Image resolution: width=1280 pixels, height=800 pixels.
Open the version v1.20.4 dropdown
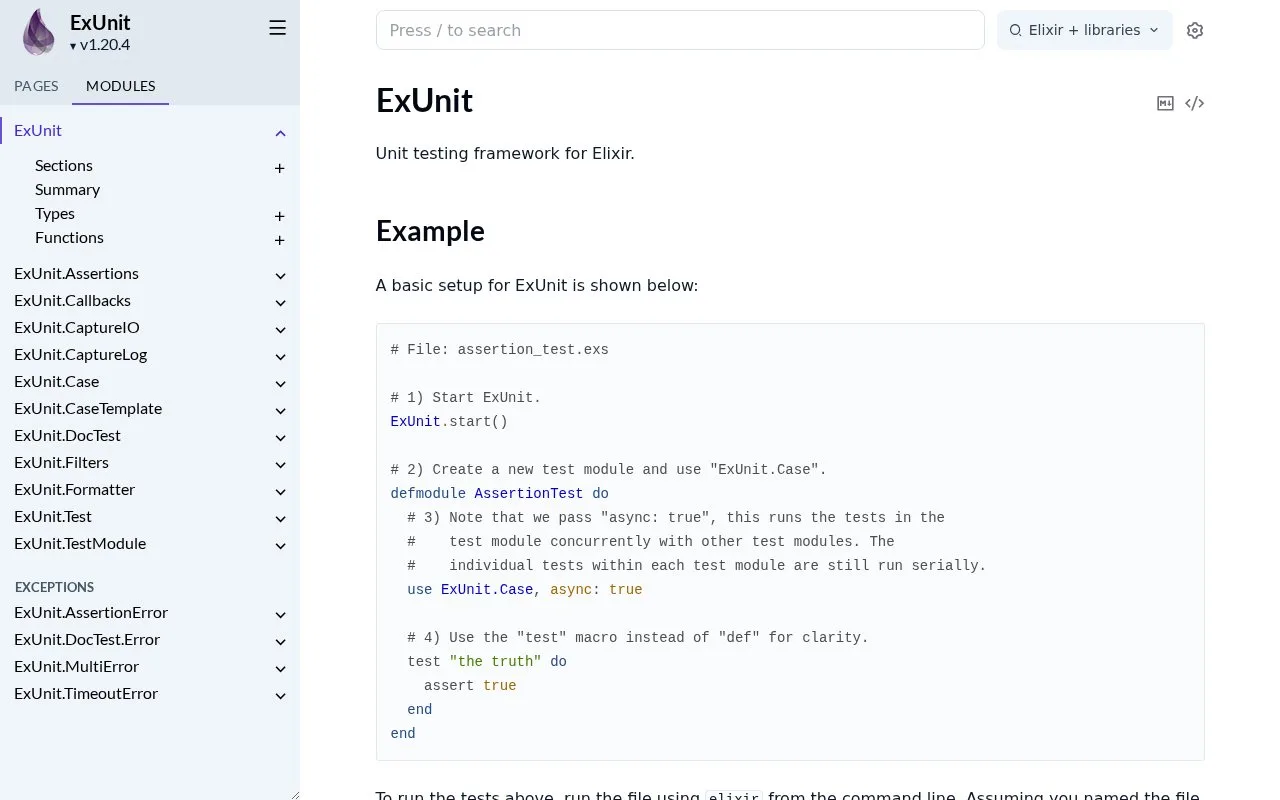[100, 45]
